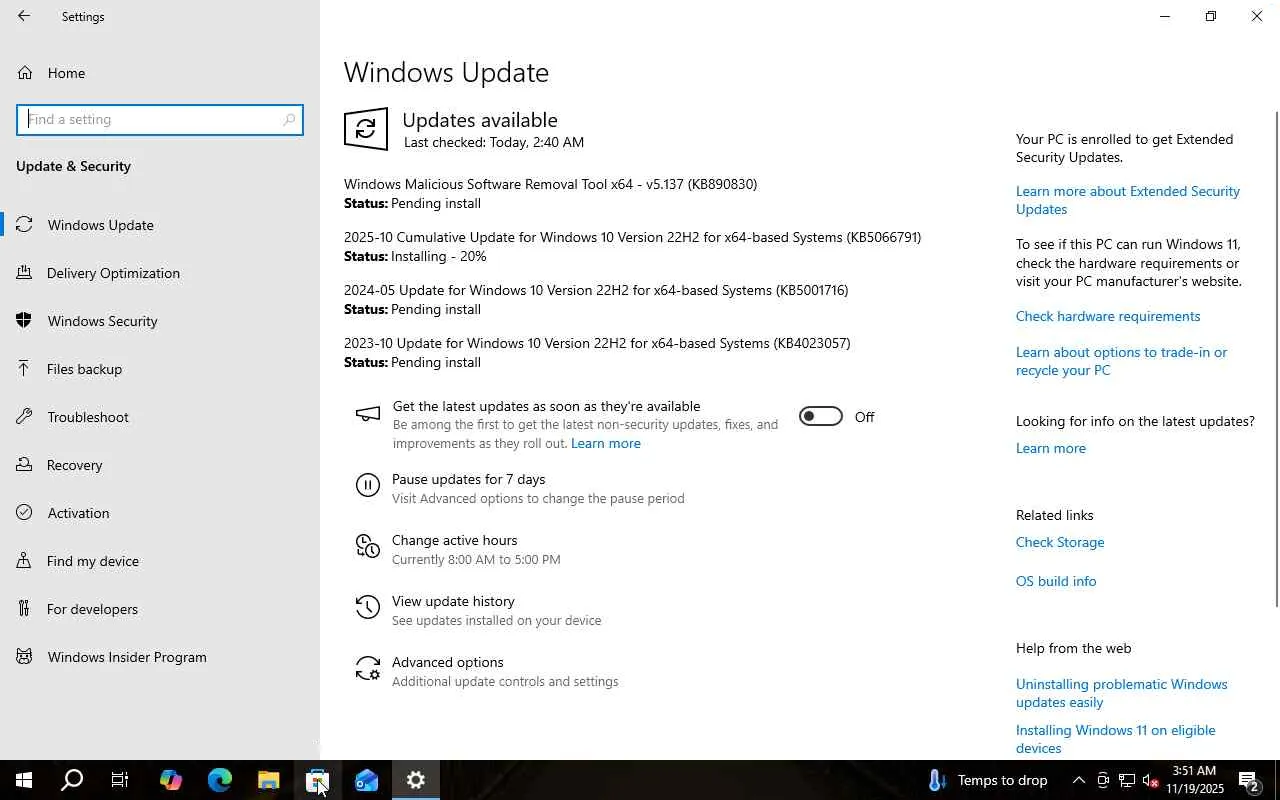Click the Home icon in sidebar
The image size is (1280, 800).
(x=25, y=73)
